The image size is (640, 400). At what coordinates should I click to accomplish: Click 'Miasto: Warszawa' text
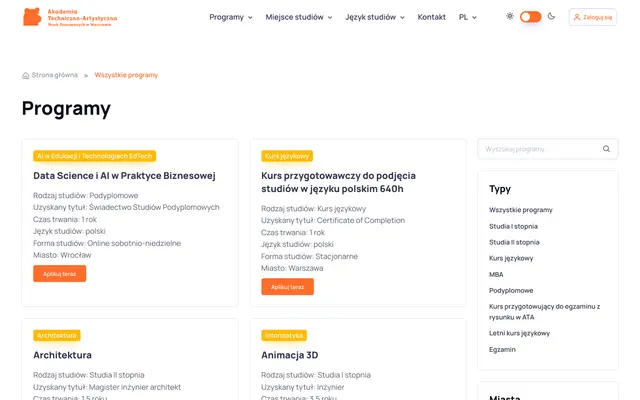(292, 268)
